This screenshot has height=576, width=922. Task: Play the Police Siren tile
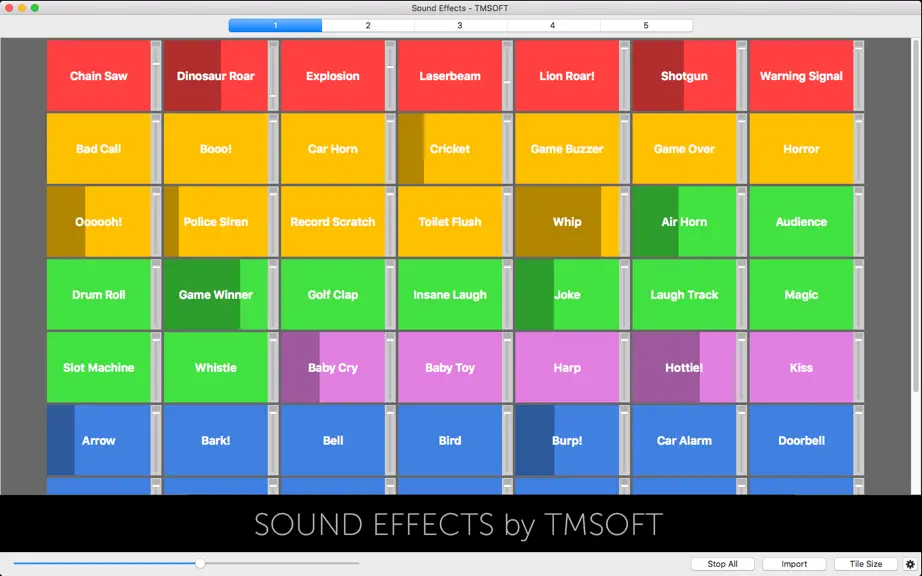tap(215, 222)
